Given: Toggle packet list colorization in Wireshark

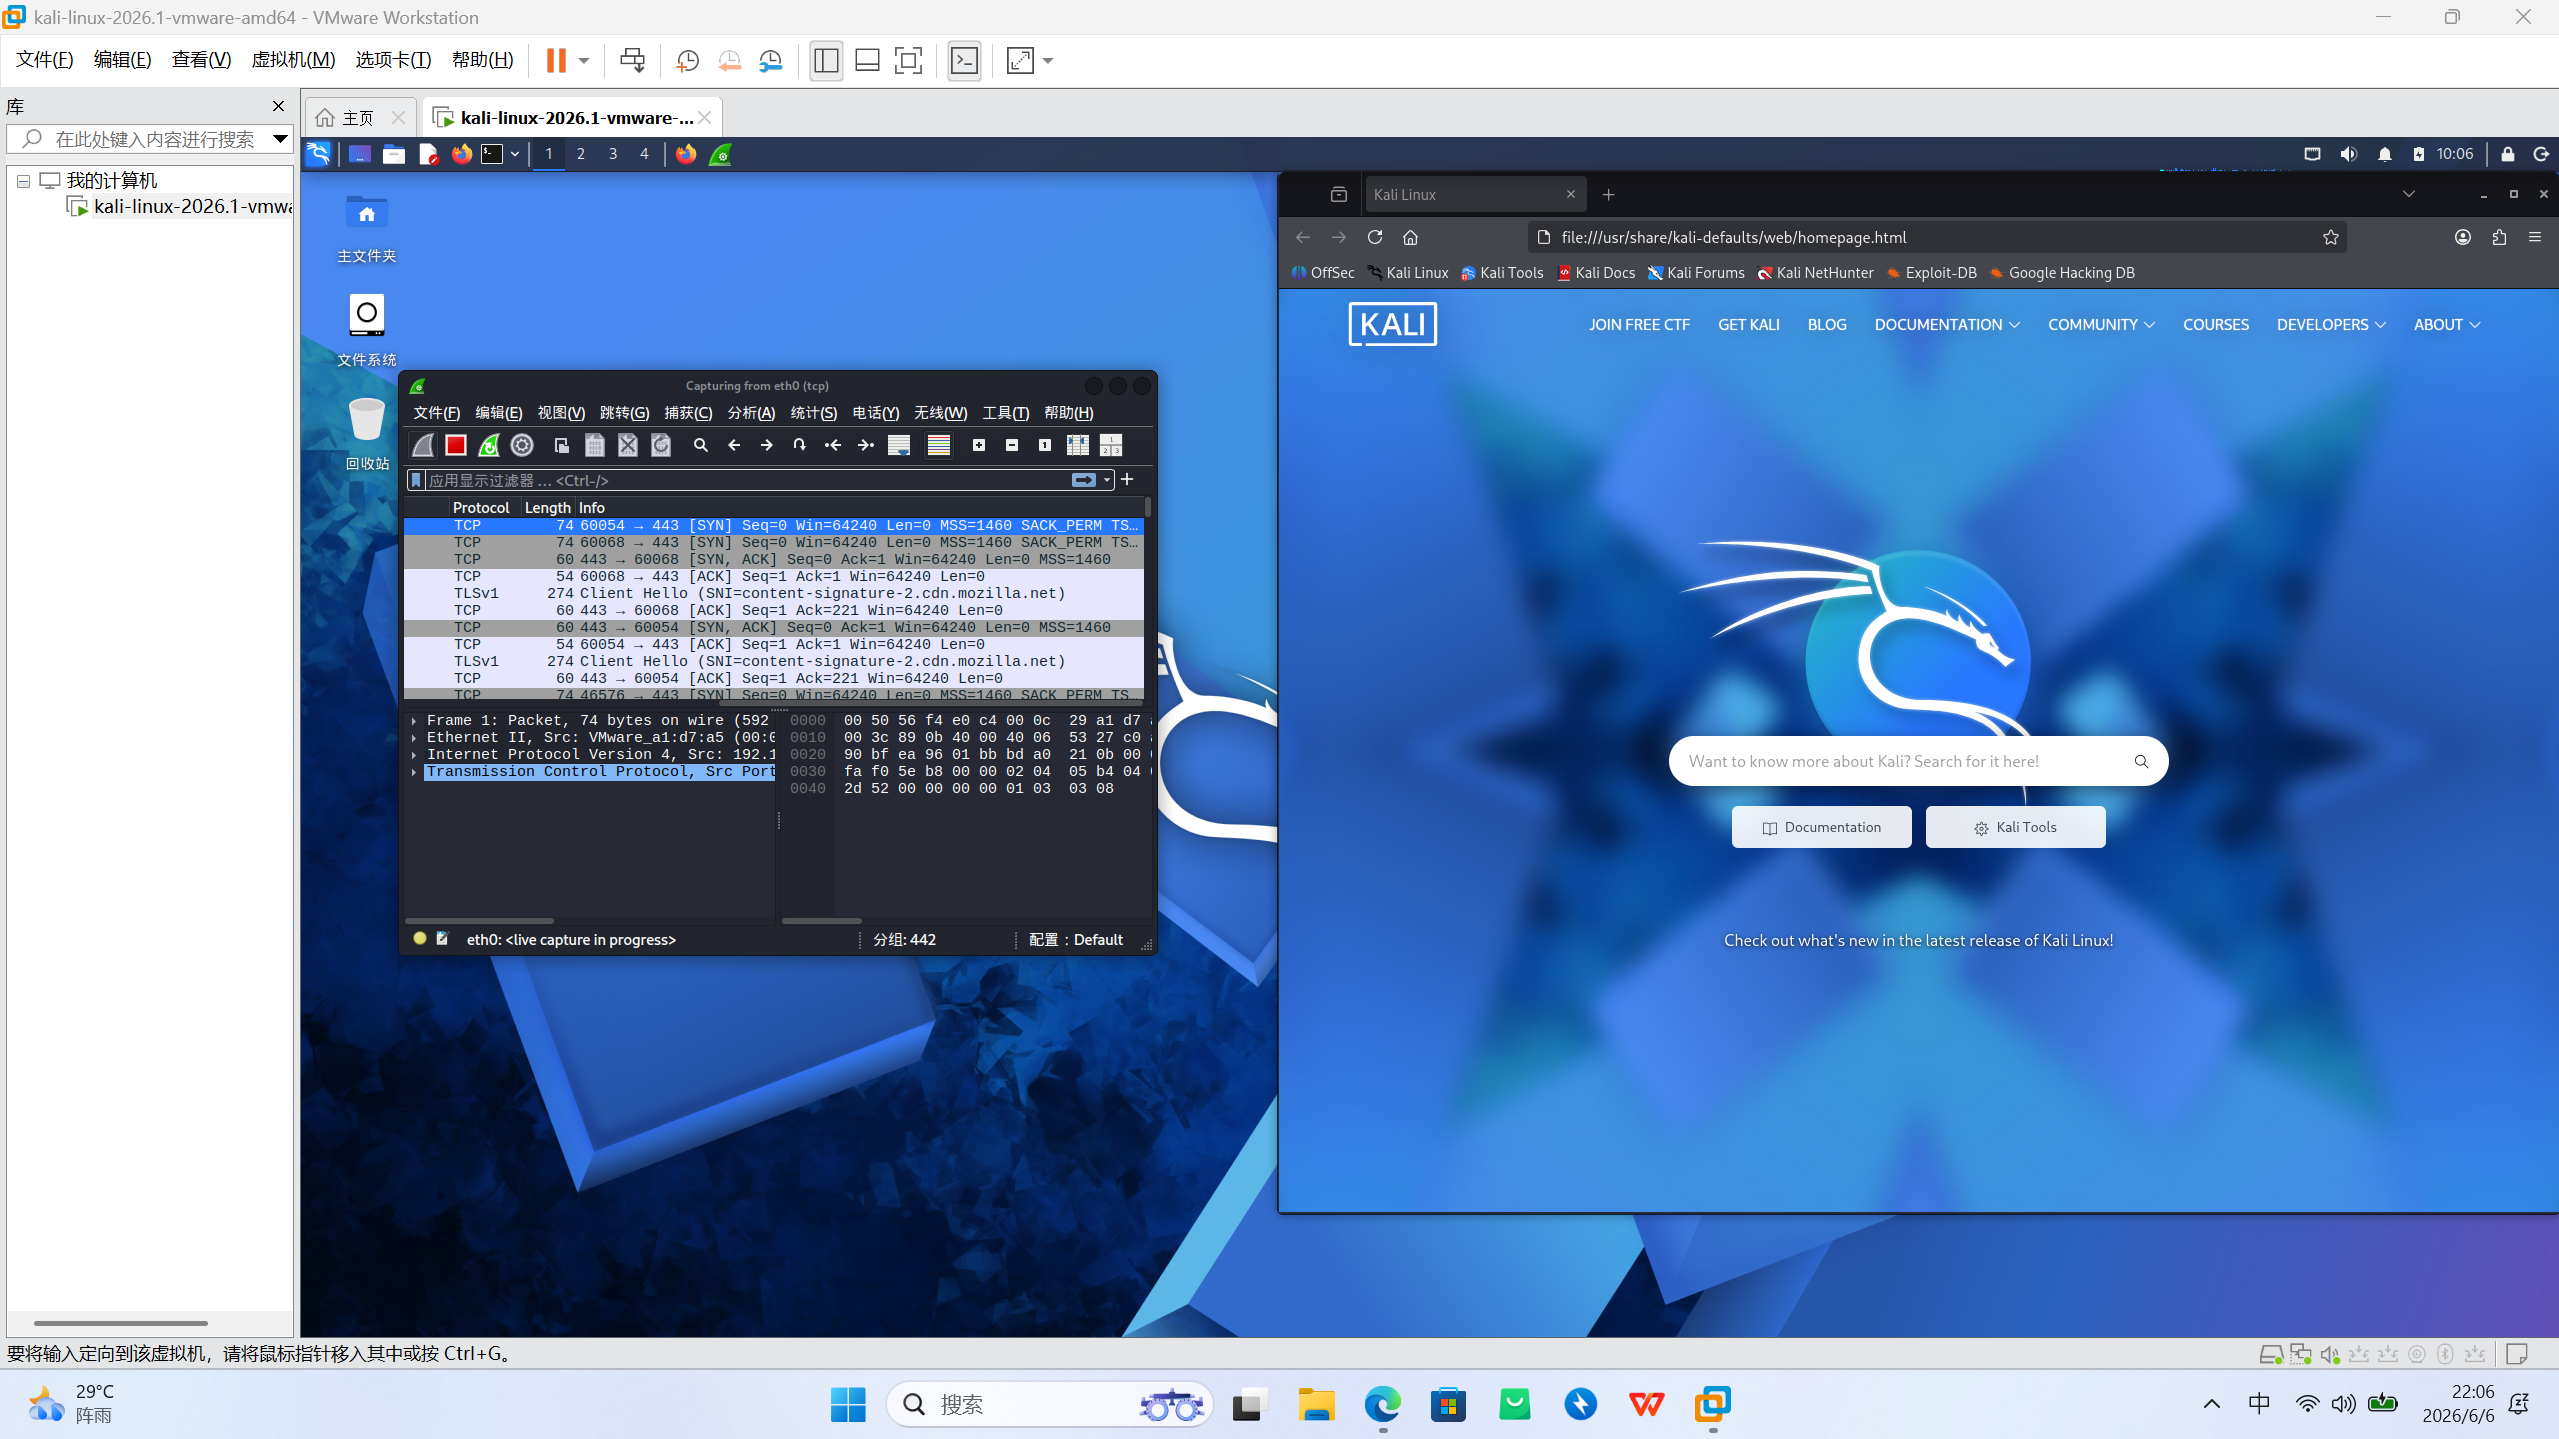Looking at the screenshot, I should (x=939, y=445).
